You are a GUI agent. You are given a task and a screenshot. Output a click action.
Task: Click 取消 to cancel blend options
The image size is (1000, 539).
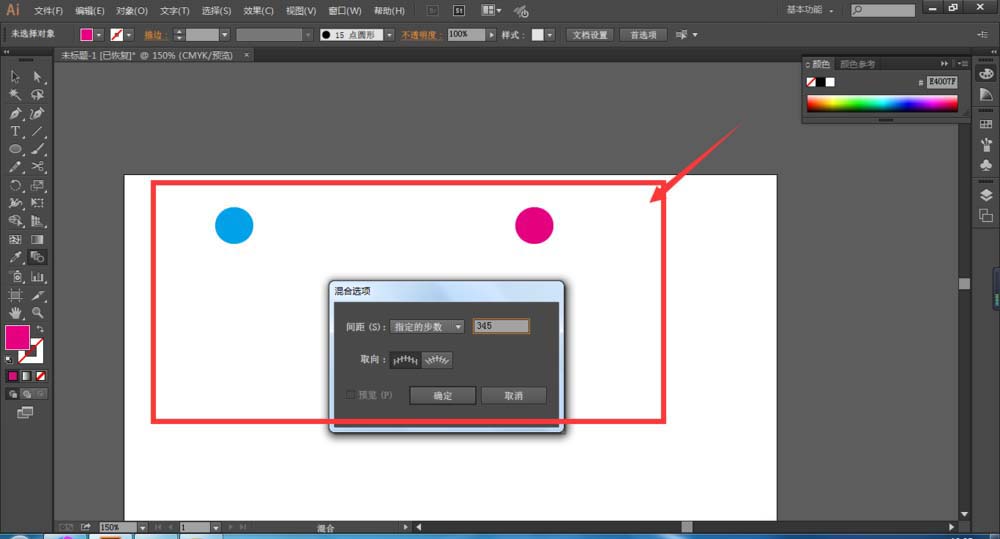click(x=513, y=395)
